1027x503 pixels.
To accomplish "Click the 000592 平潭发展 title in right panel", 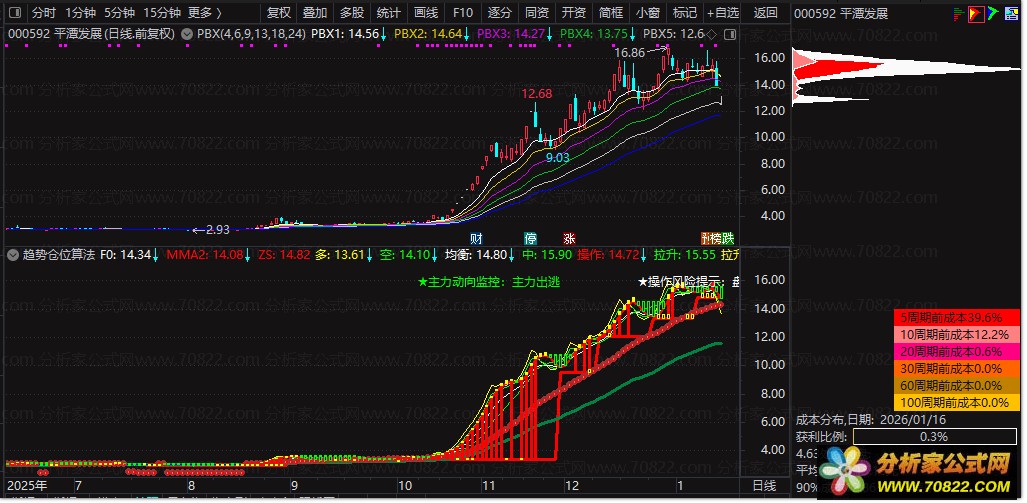I will click(x=842, y=13).
